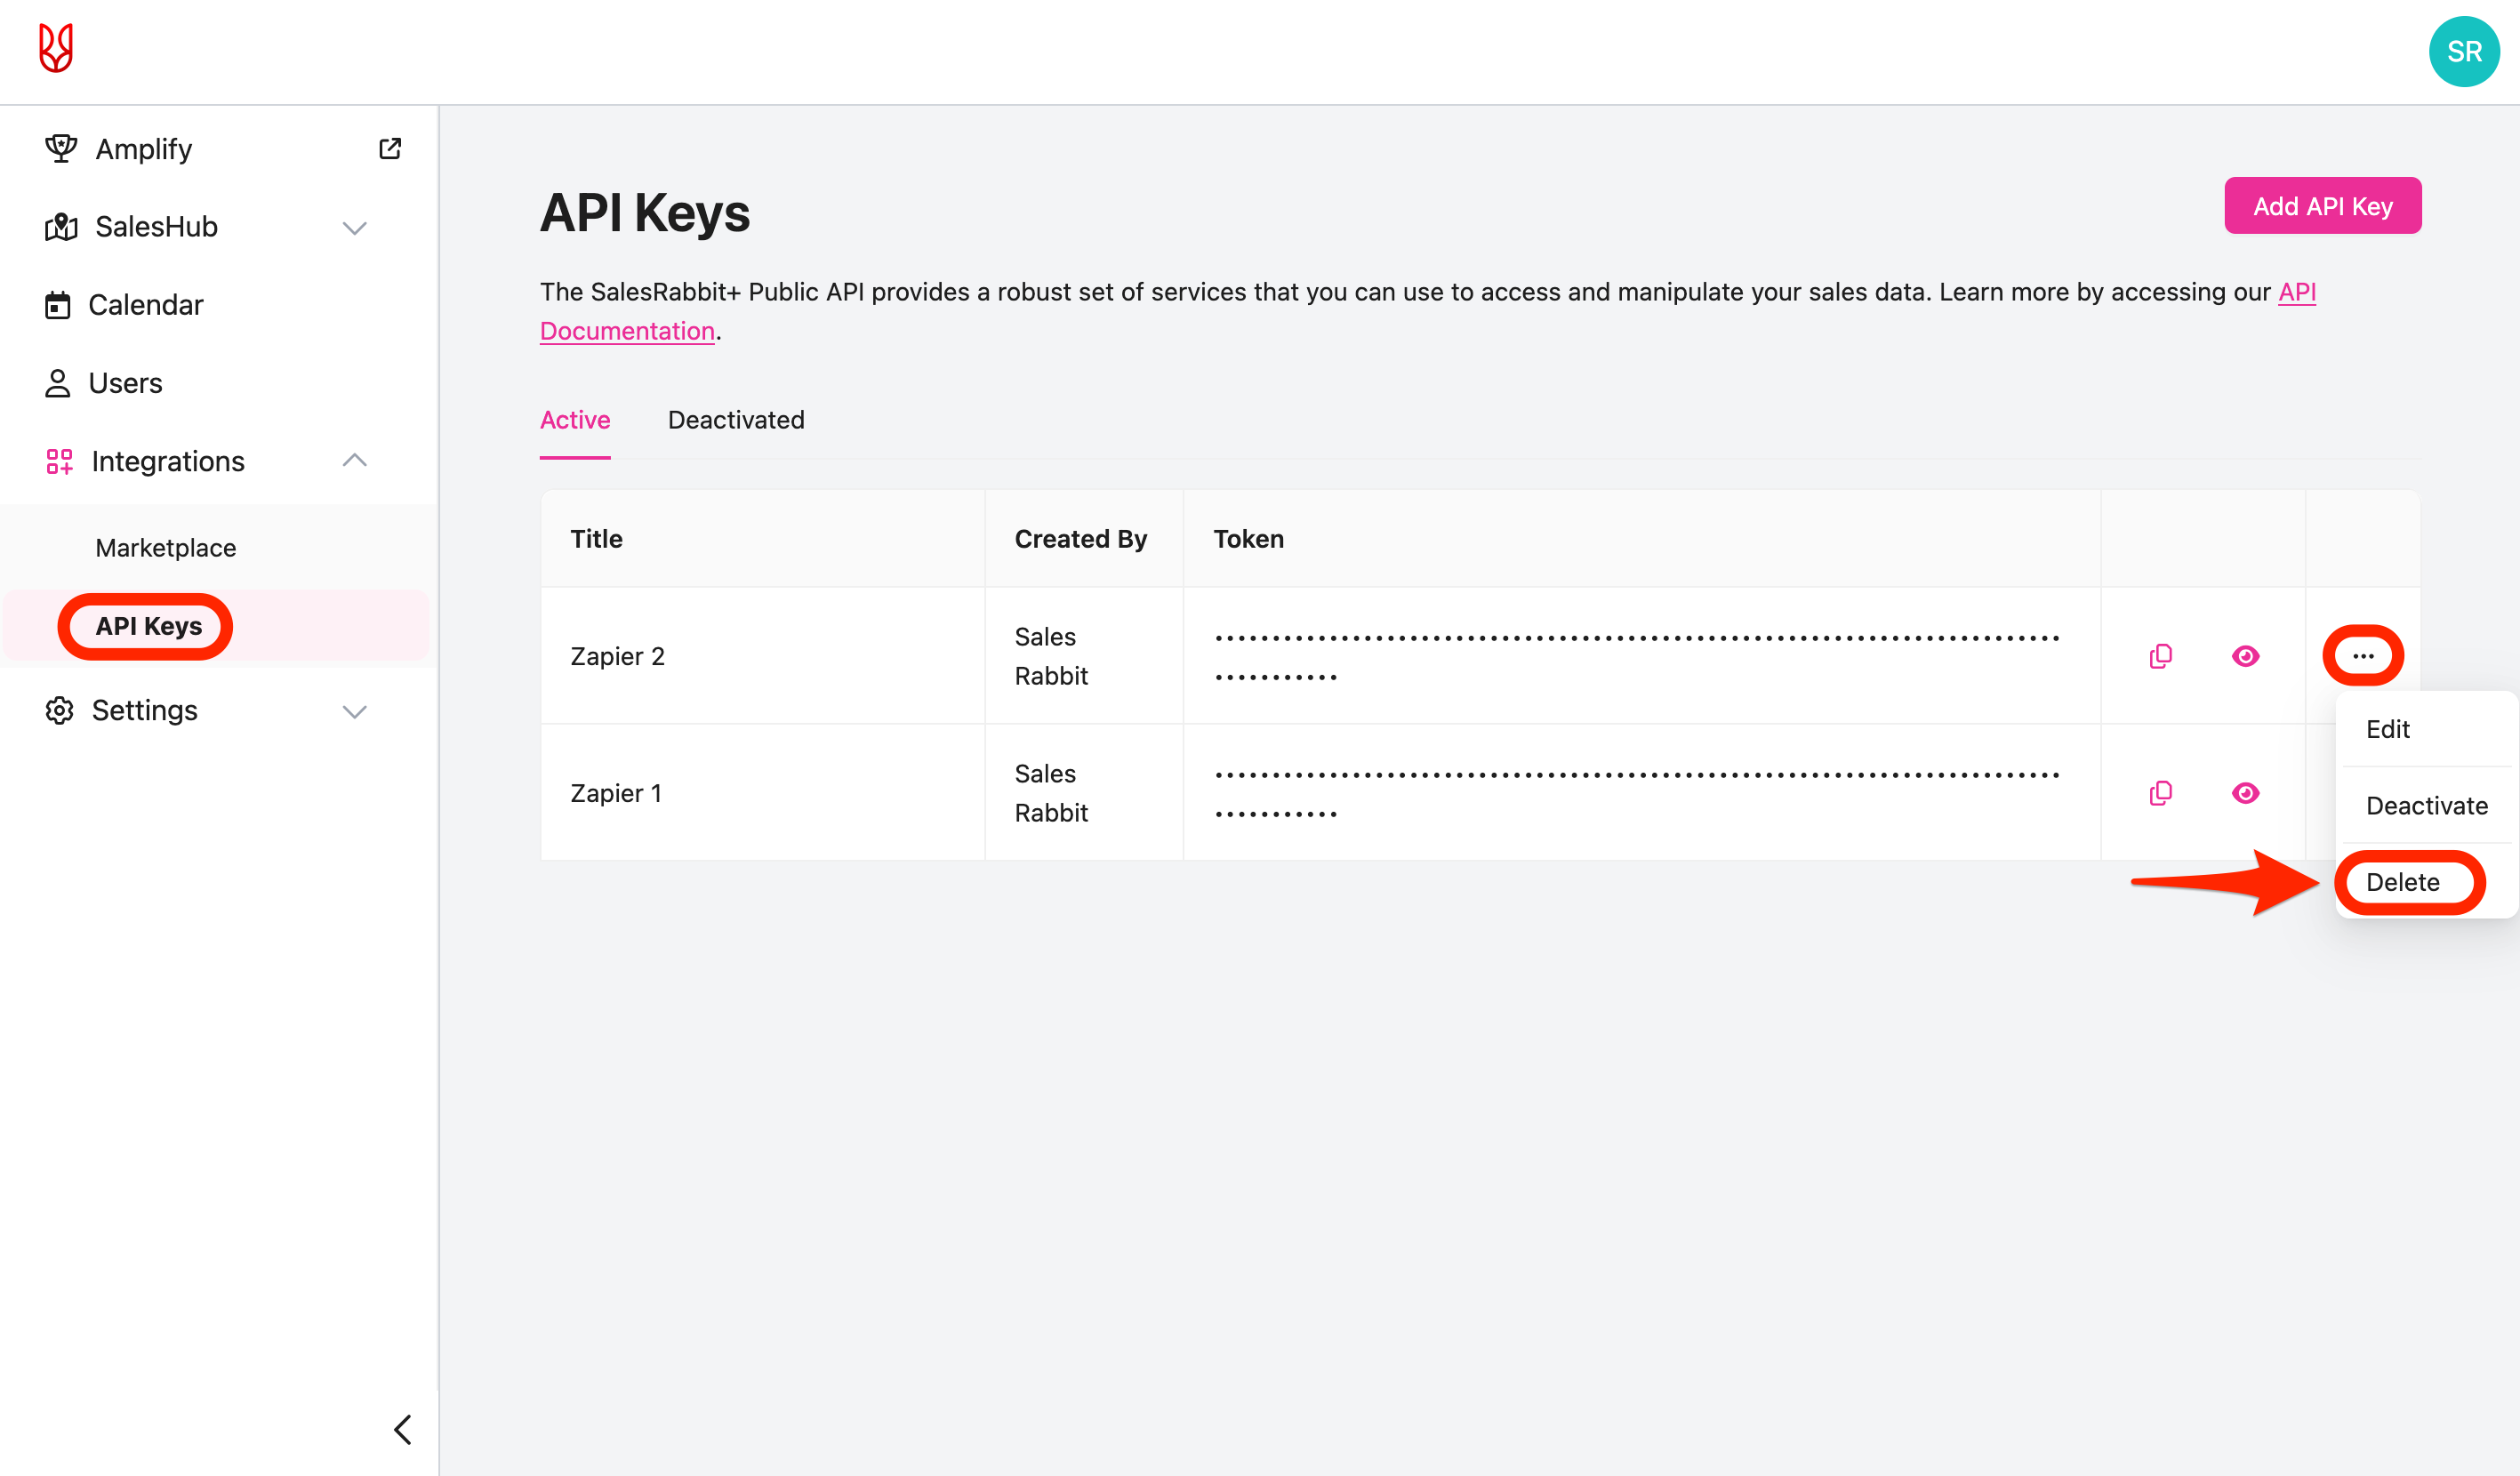The image size is (2520, 1476).
Task: Copy the Zapier 2 token
Action: tap(2160, 656)
